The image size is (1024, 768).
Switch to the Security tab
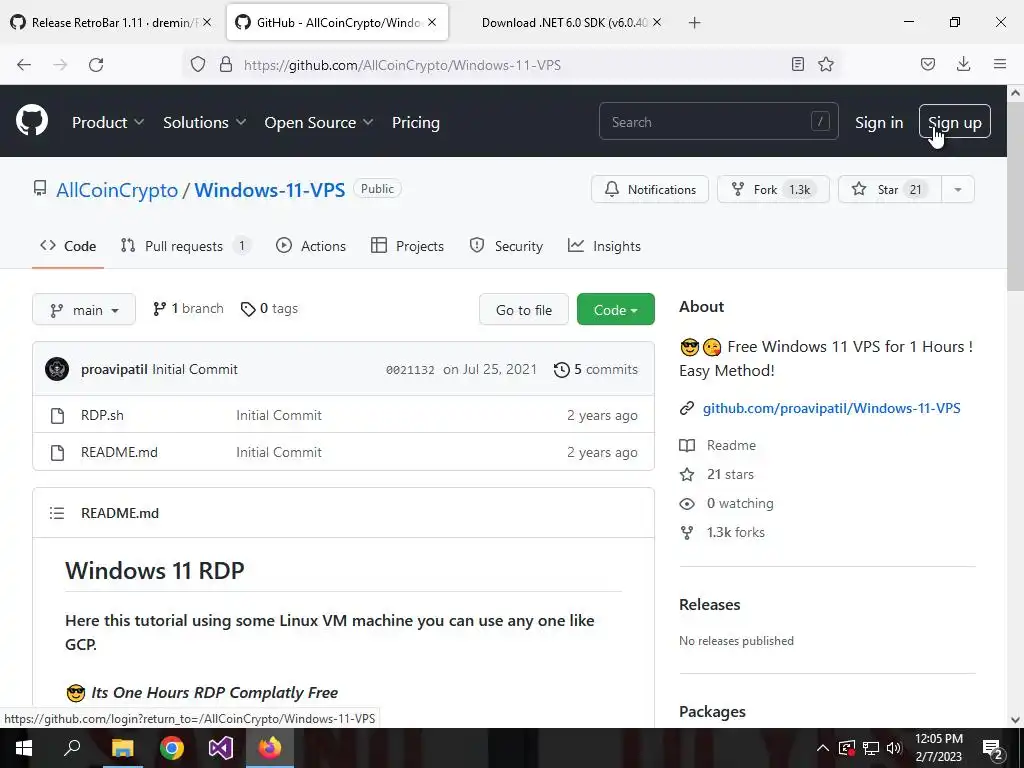point(506,246)
